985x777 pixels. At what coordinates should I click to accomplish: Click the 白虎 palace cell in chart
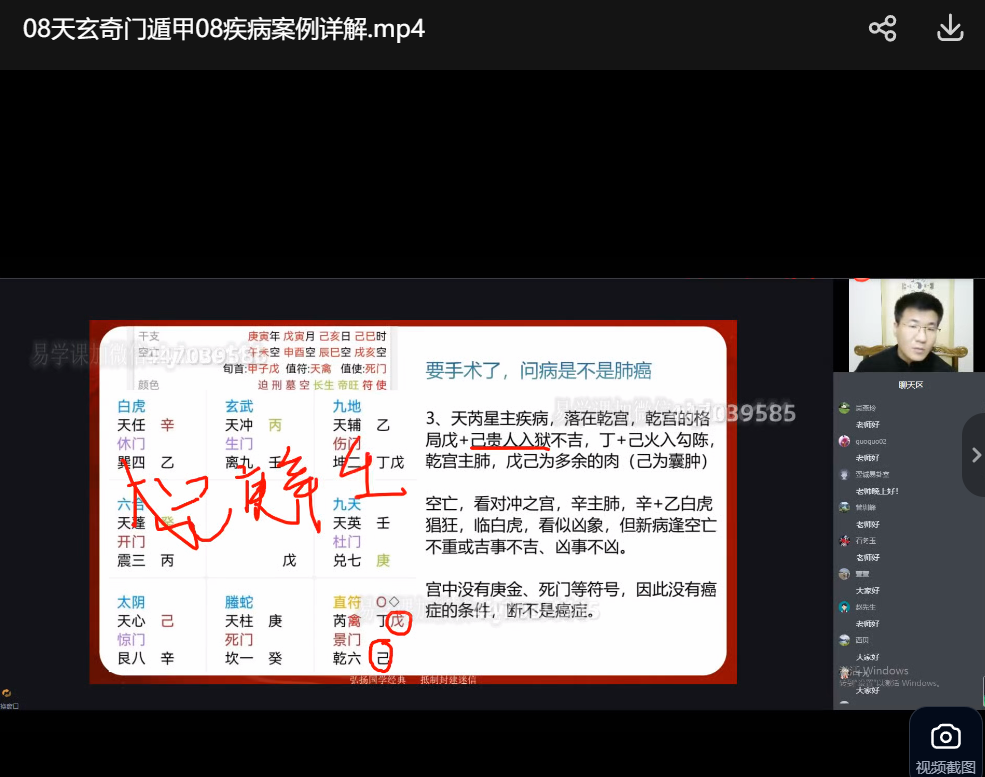click(x=152, y=433)
